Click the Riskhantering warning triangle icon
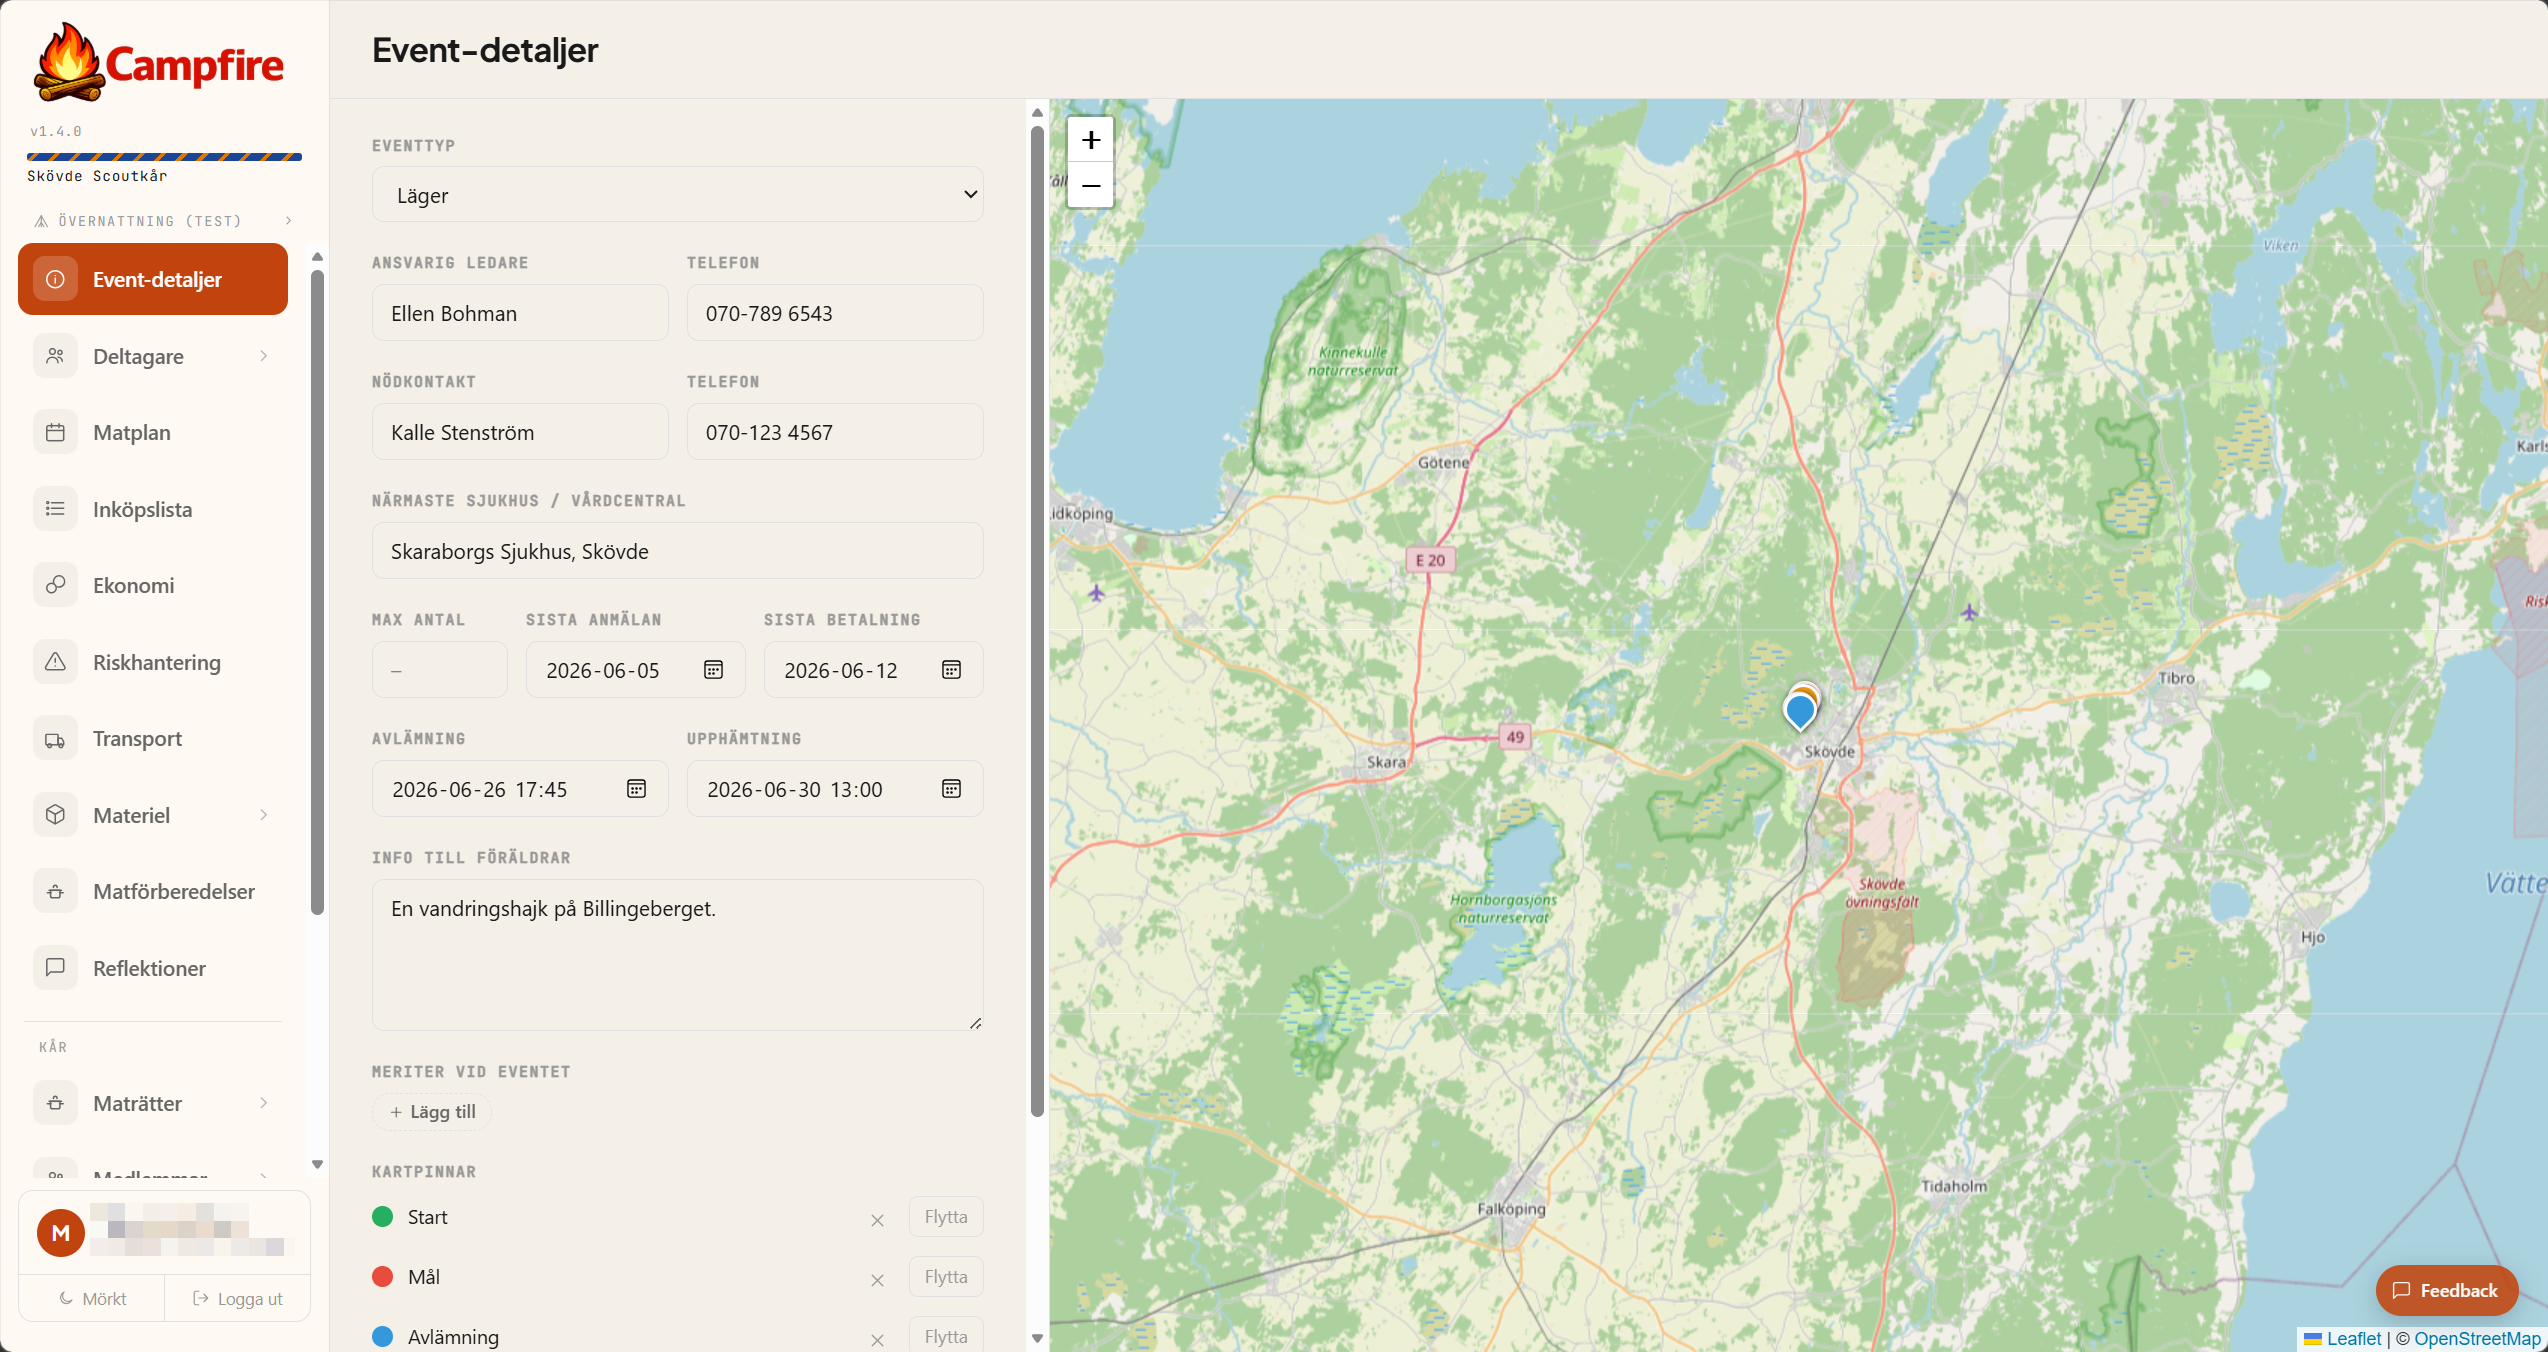 click(55, 662)
